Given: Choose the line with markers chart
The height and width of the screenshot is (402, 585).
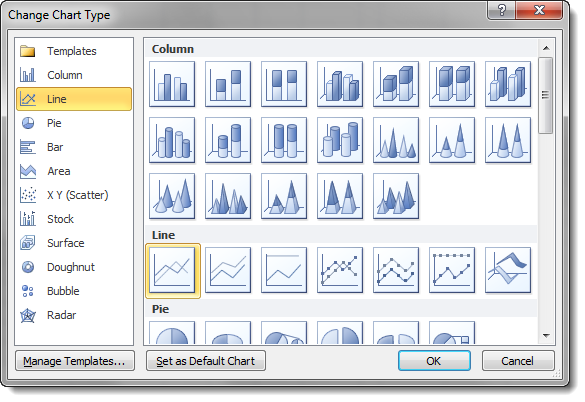Looking at the screenshot, I should (340, 270).
